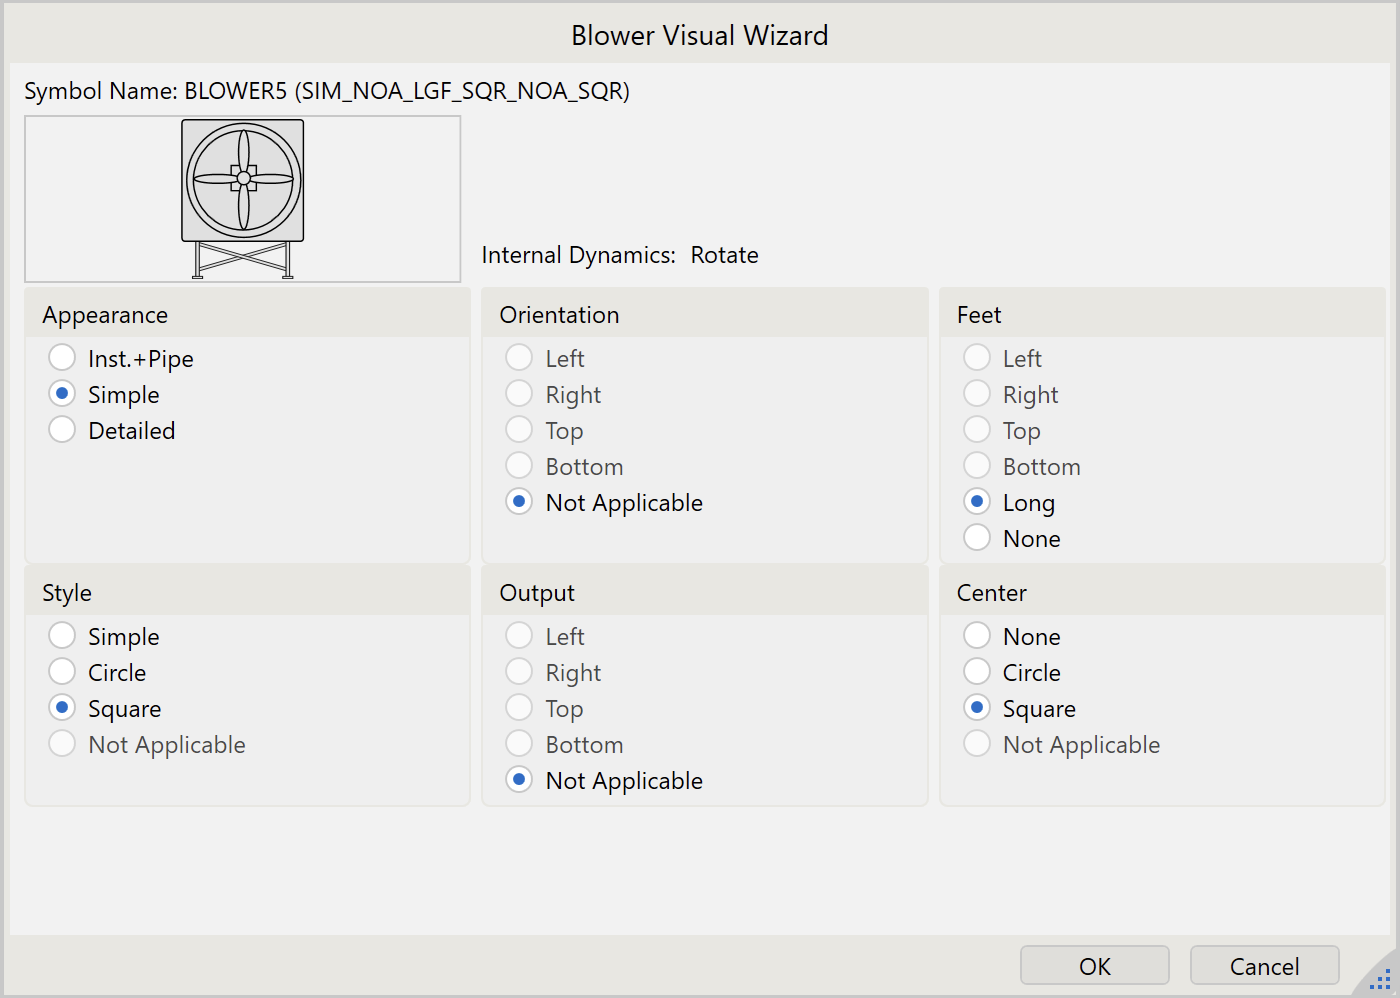
Task: Set Style to Circle
Action: coord(62,672)
